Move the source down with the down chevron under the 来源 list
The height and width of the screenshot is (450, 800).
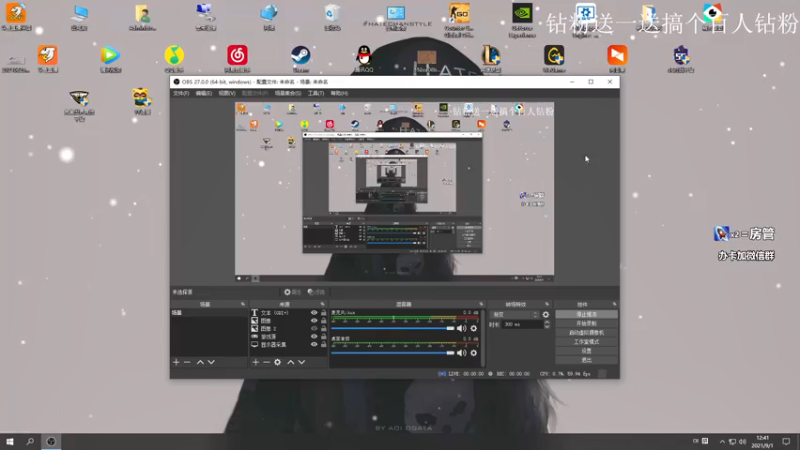point(302,362)
